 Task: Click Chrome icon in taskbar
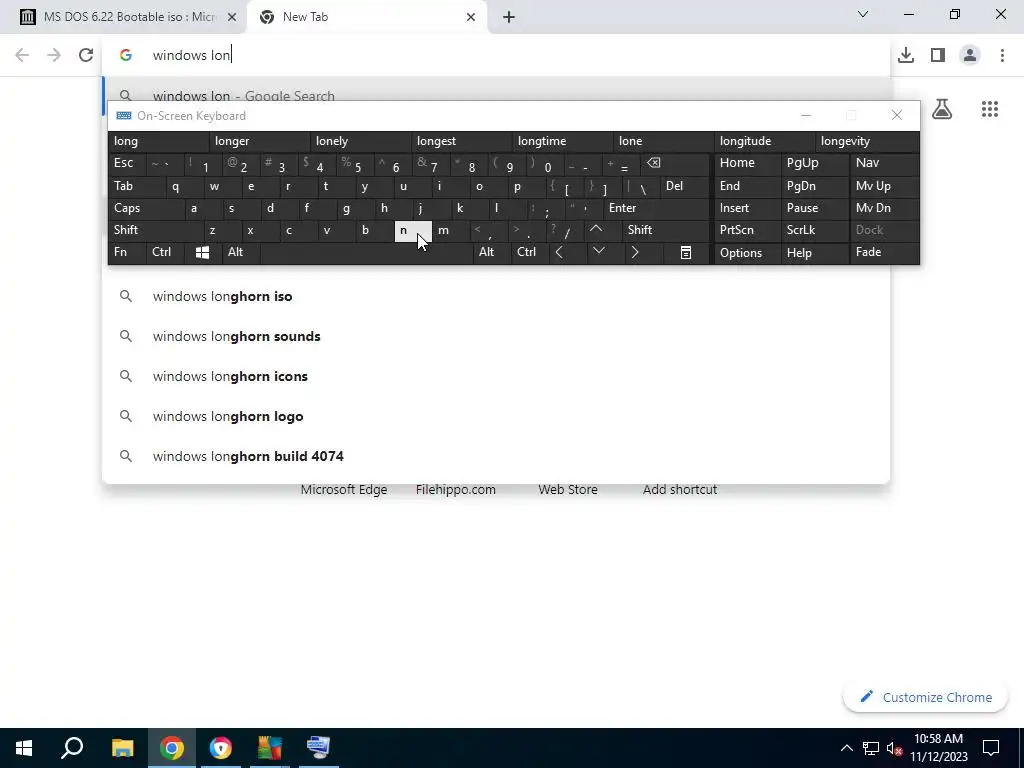tap(172, 748)
